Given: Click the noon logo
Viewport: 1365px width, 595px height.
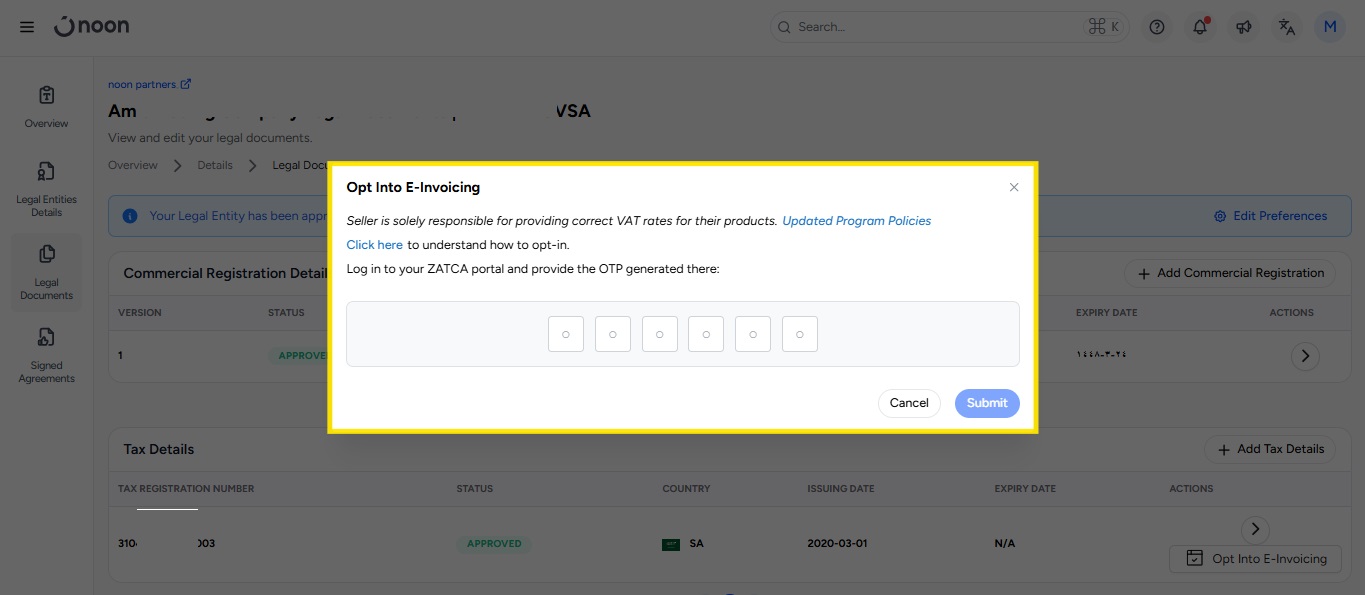Looking at the screenshot, I should point(92,27).
